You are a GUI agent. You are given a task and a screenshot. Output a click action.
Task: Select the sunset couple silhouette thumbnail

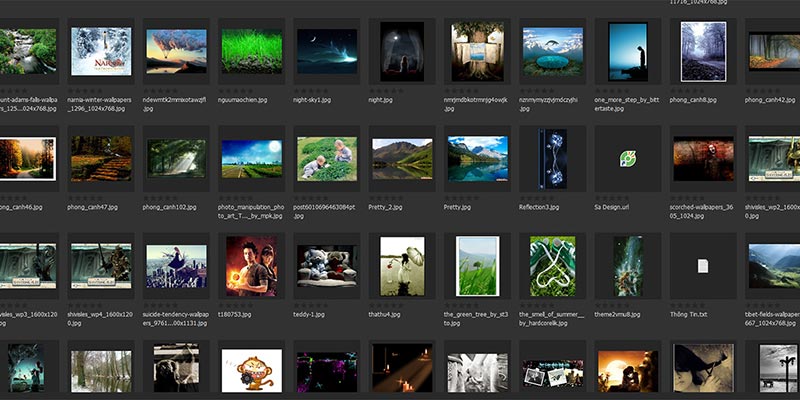[628, 371]
